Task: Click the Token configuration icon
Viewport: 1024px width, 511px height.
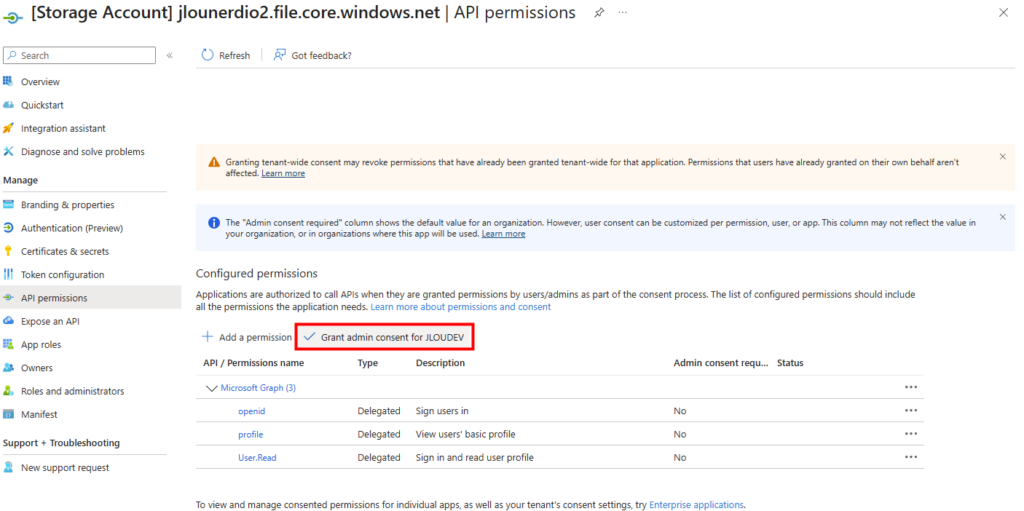Action: pyautogui.click(x=8, y=274)
